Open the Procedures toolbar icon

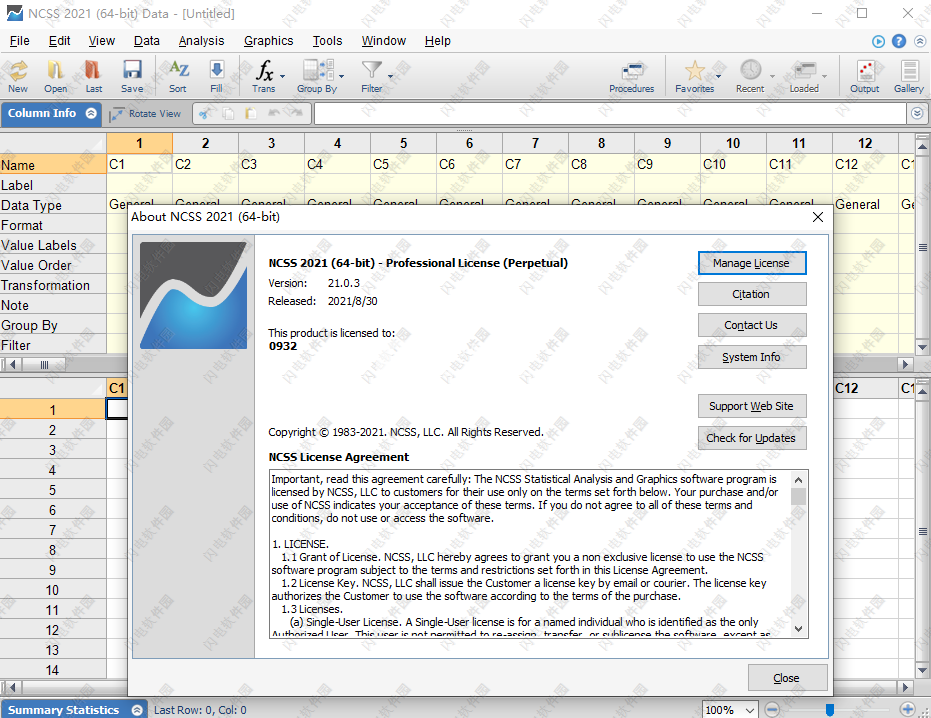tap(632, 75)
